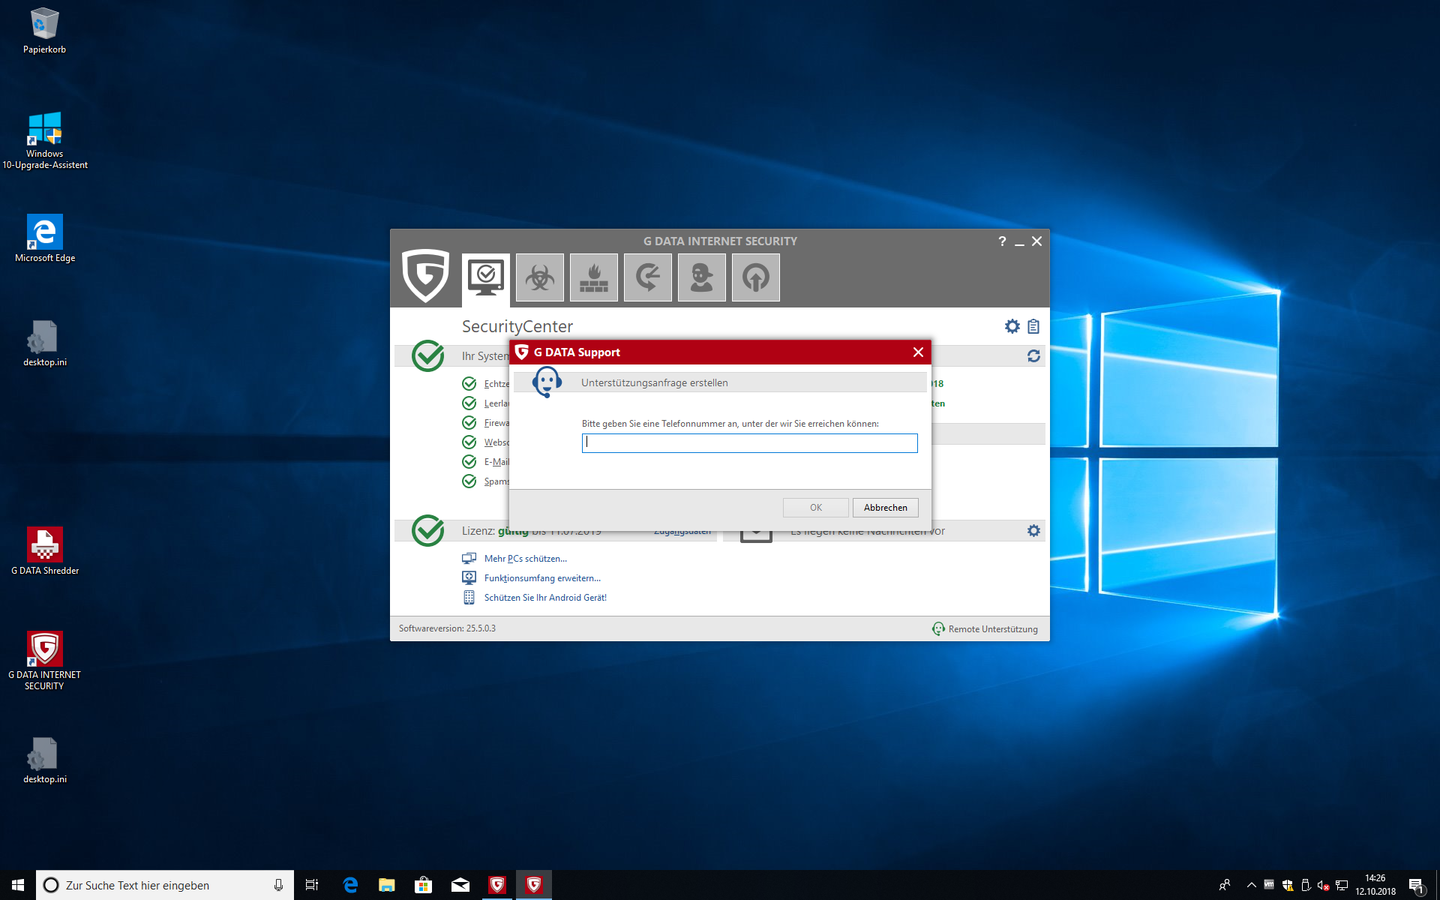
Task: Open Windows Defender tray icon
Action: pyautogui.click(x=1287, y=885)
